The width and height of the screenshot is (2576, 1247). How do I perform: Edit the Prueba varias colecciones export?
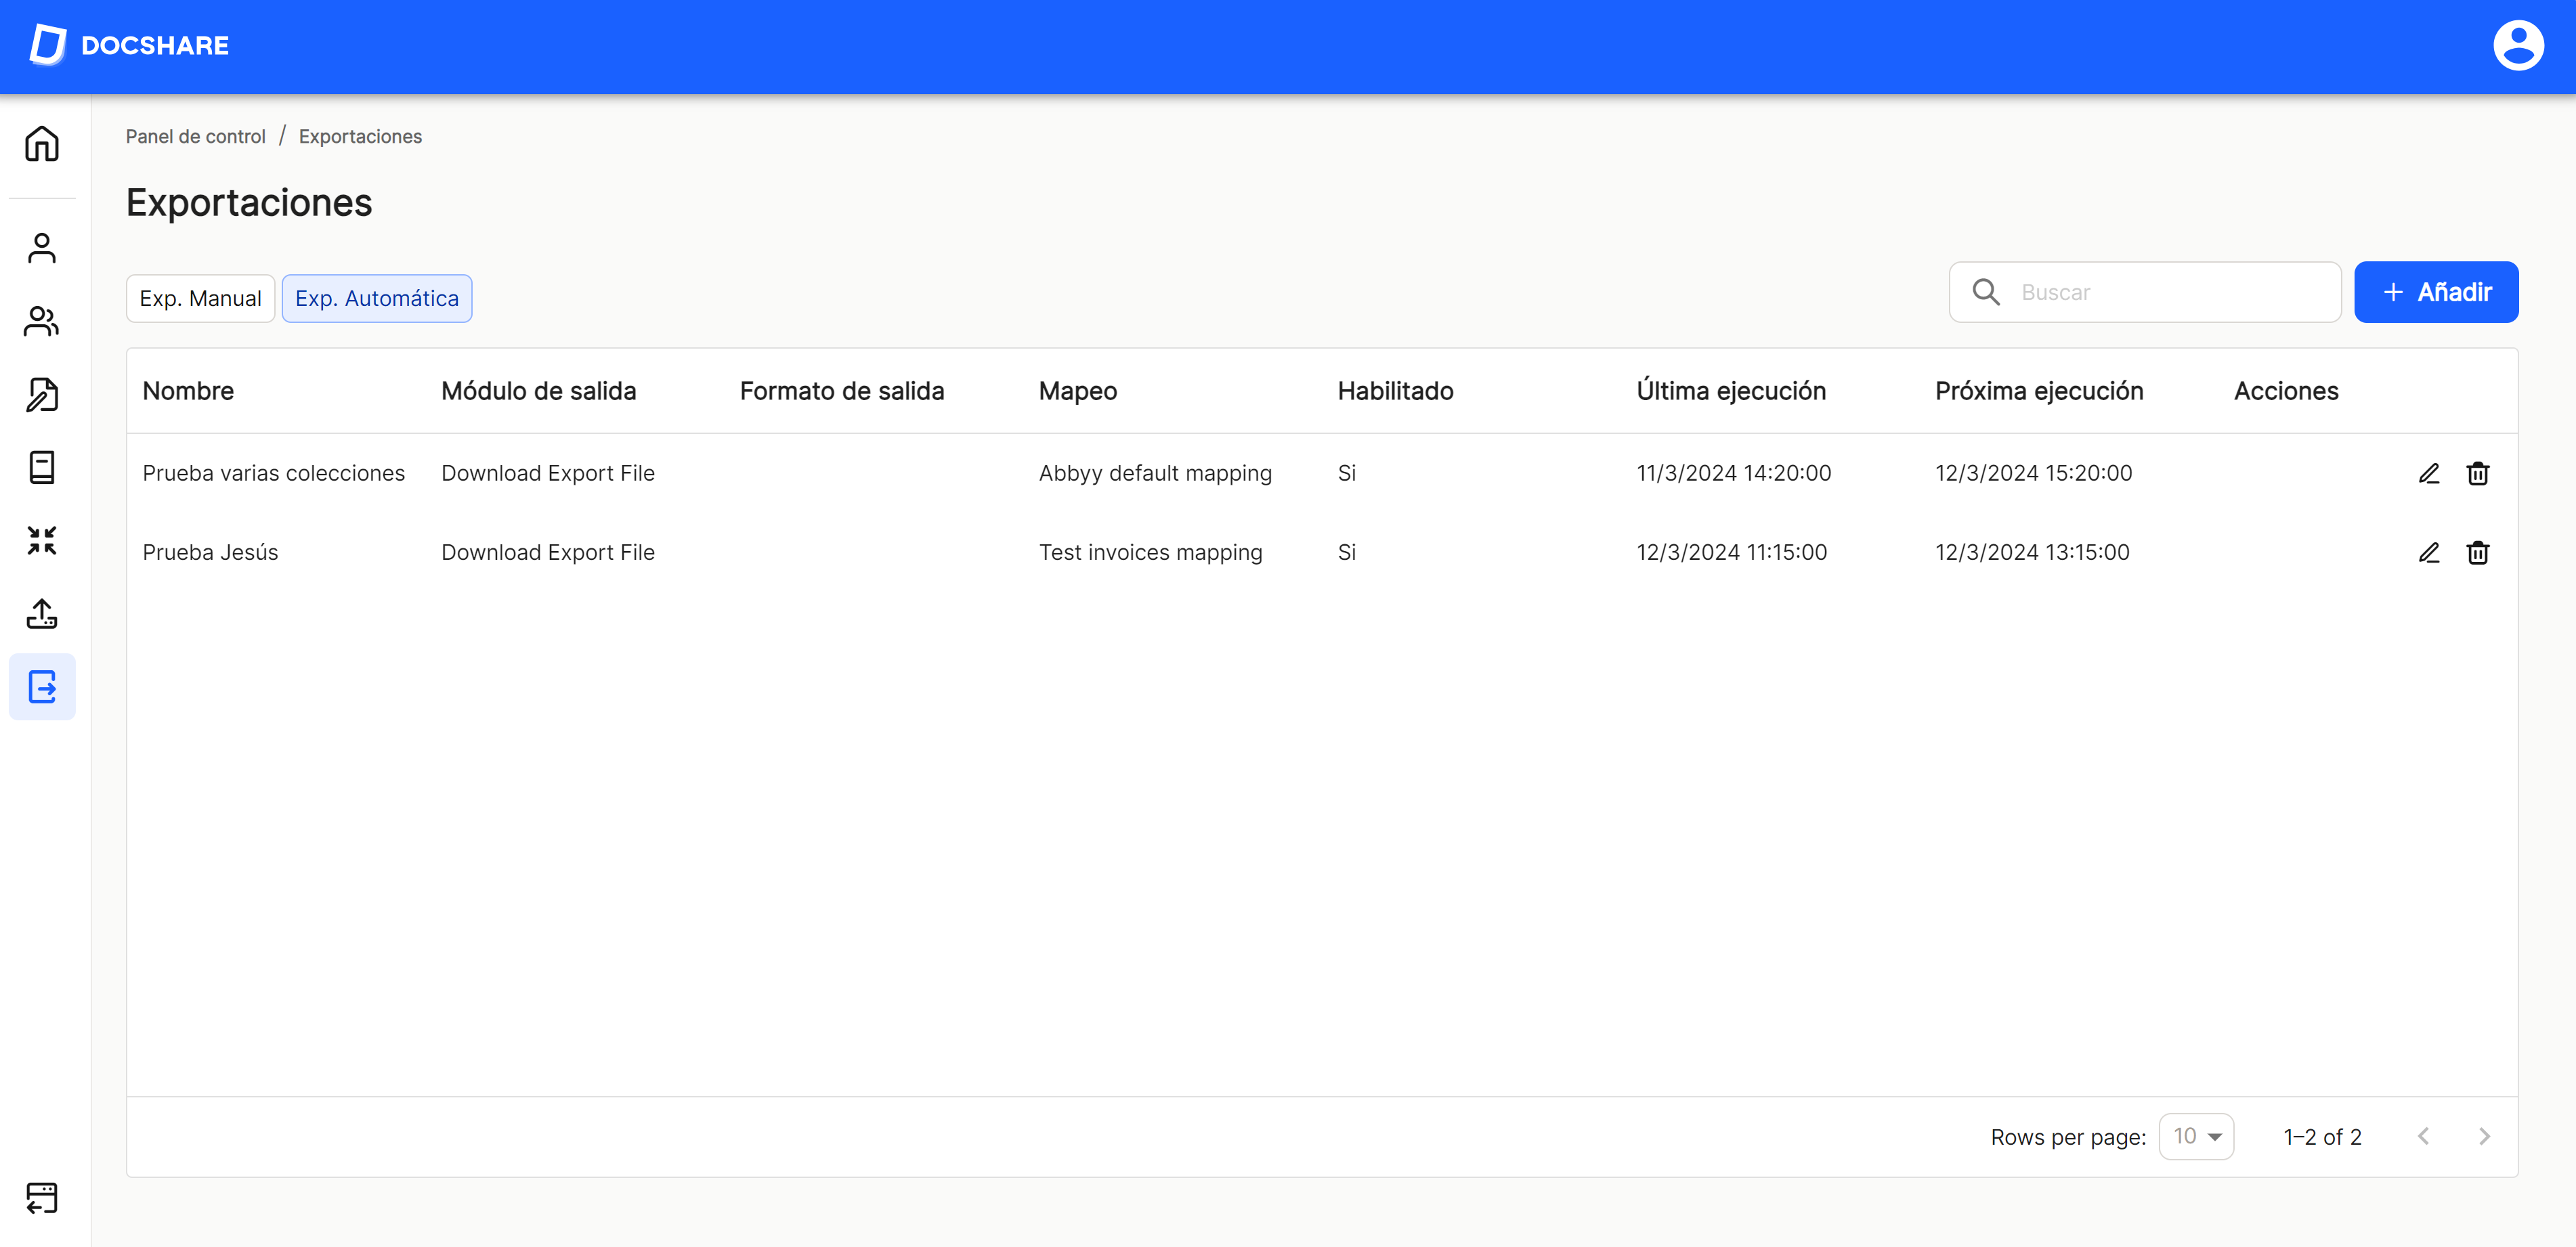pos(2429,473)
